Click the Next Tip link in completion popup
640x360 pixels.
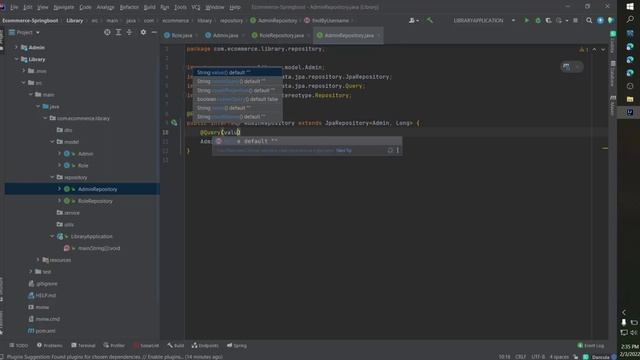click(x=344, y=151)
